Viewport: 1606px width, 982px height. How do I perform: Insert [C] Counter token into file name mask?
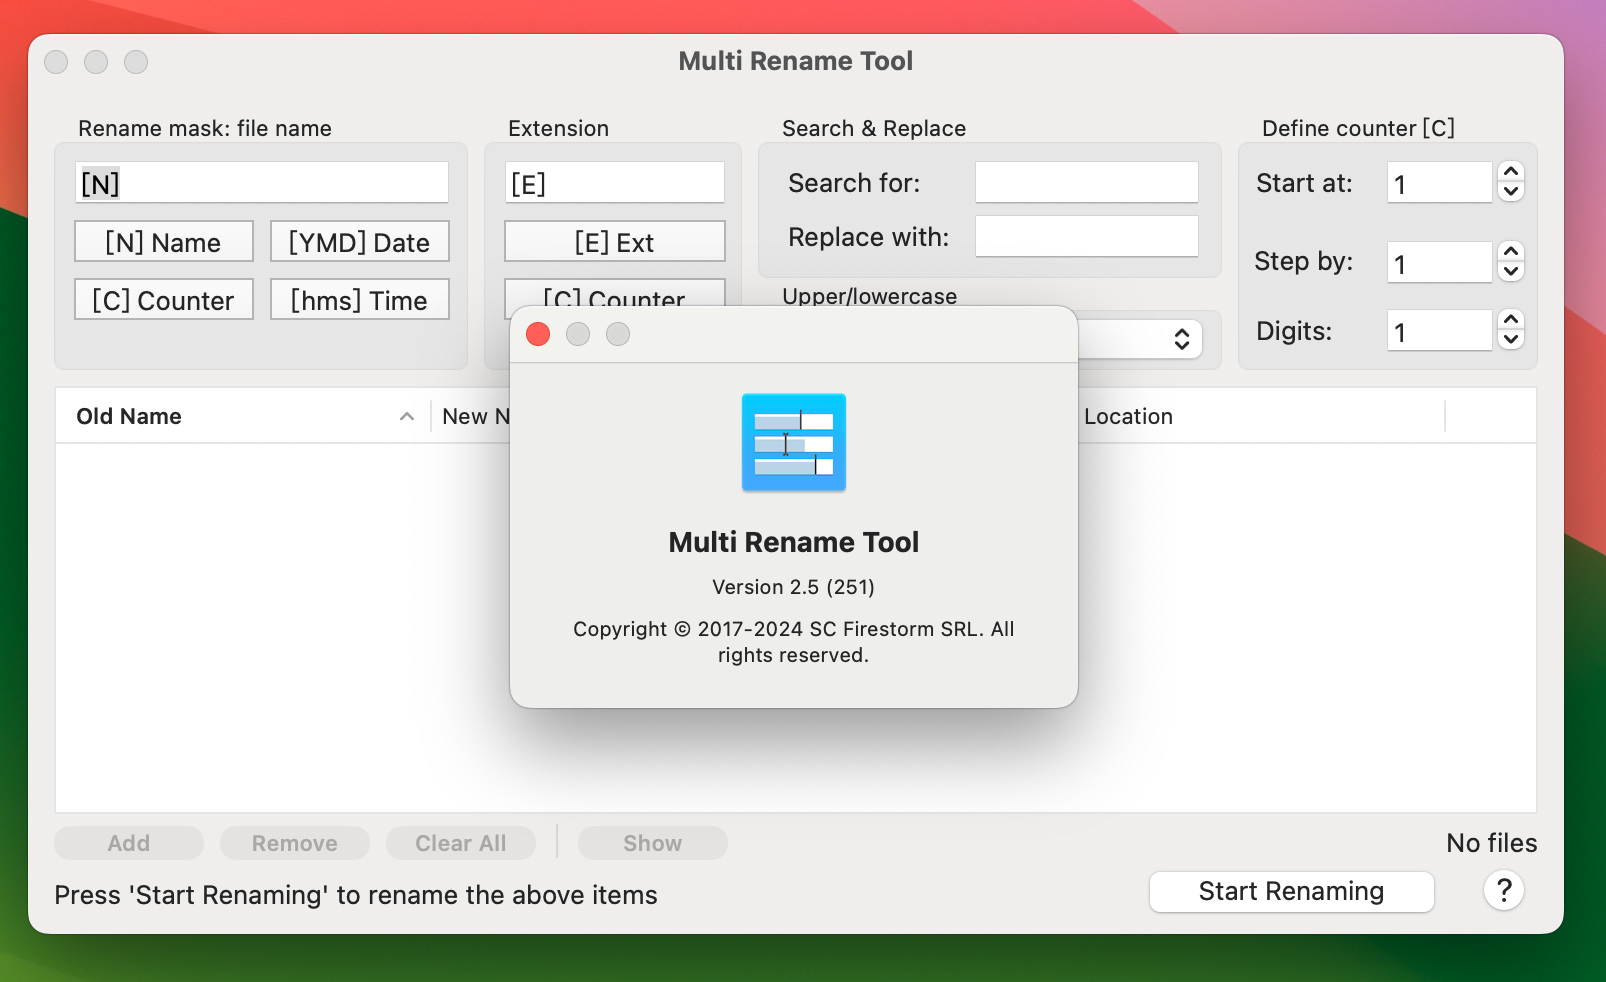(163, 299)
